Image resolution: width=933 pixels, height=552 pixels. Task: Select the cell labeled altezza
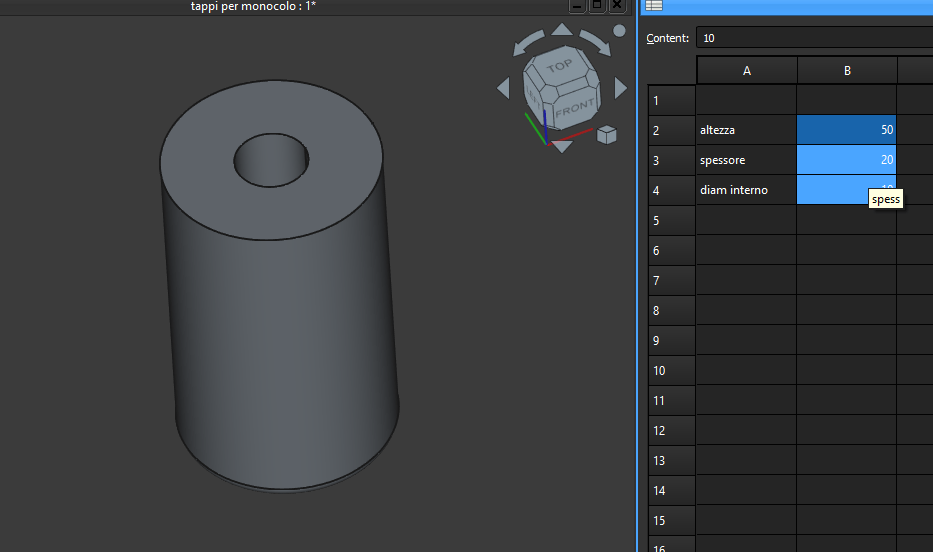click(x=746, y=130)
